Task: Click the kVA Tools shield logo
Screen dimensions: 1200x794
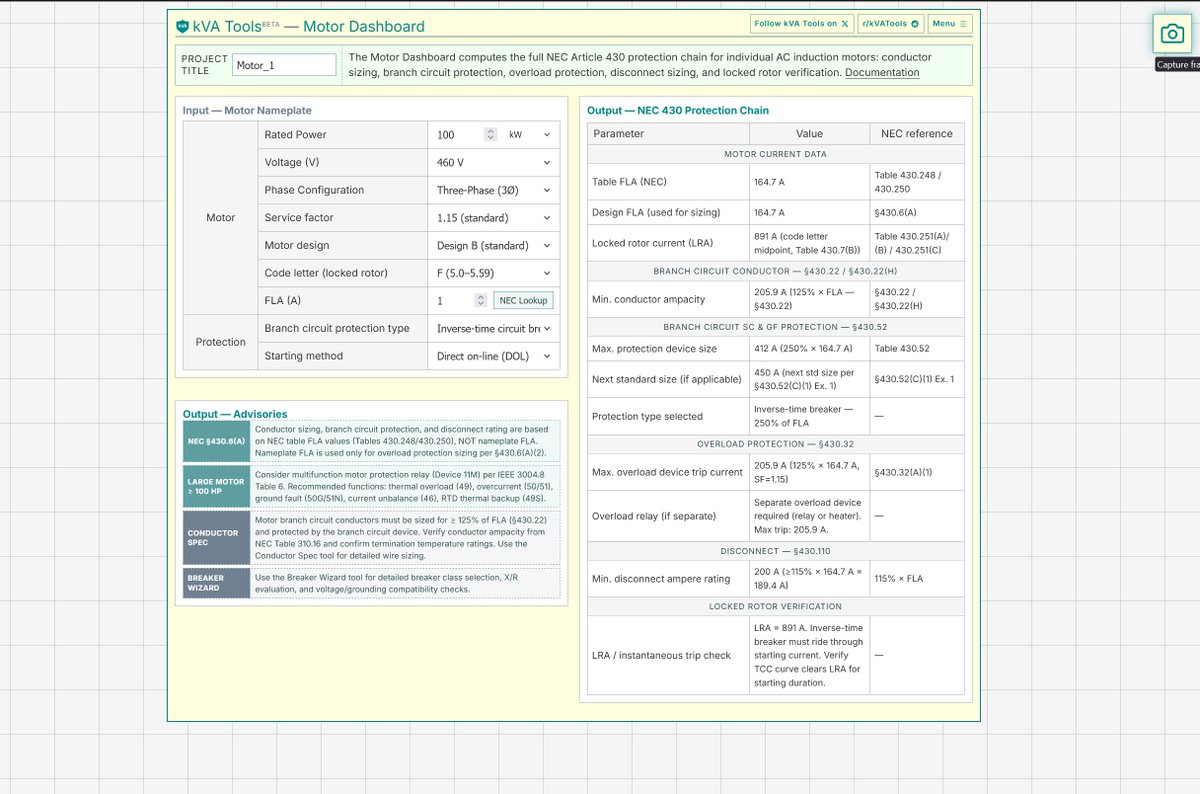Action: click(x=182, y=27)
